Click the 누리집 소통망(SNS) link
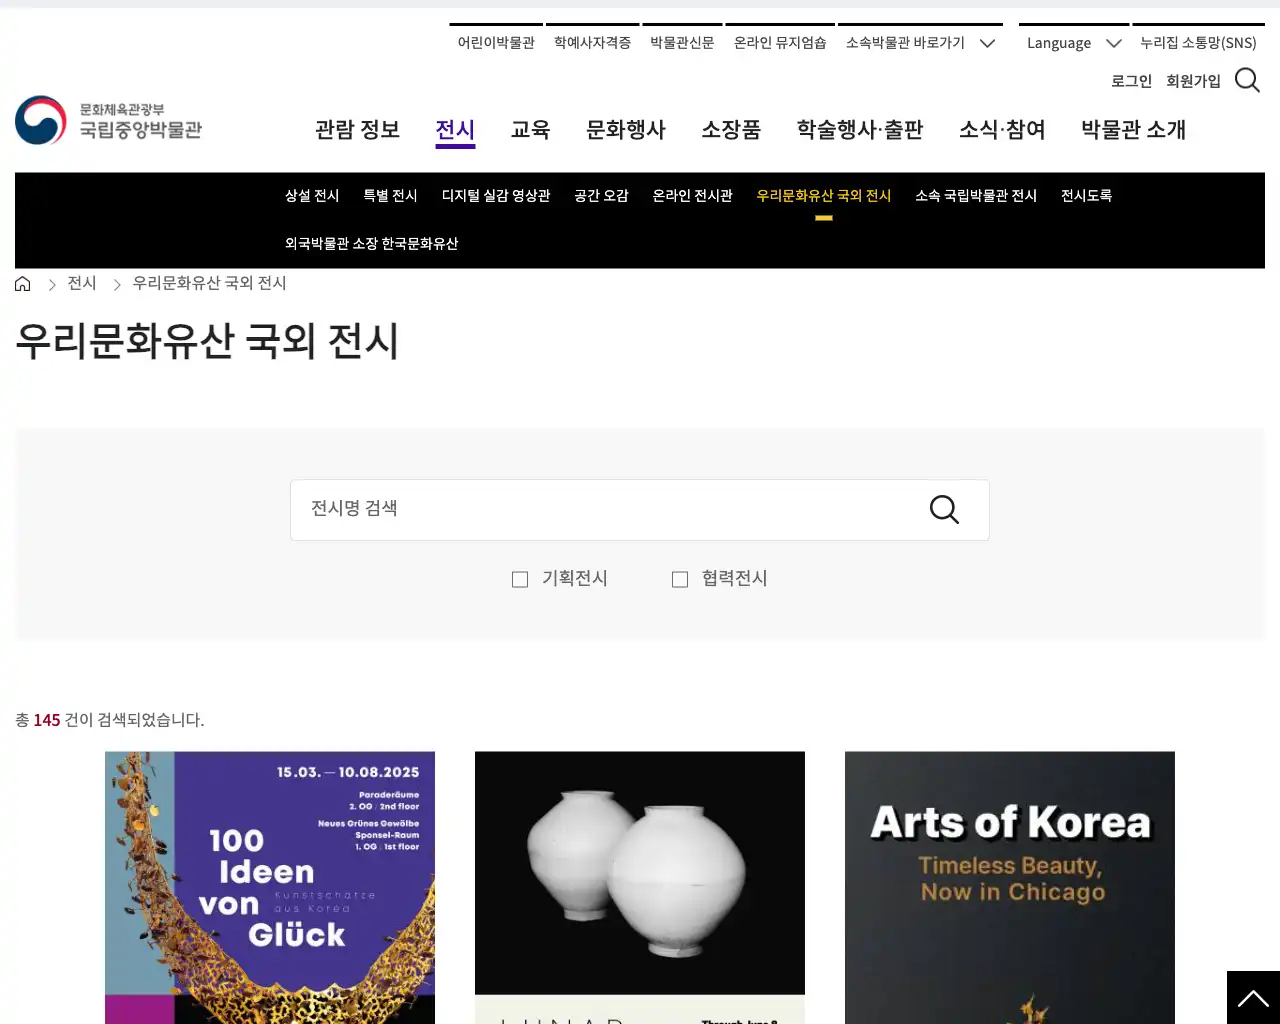Screen dimensions: 1280x1024 pos(1198,43)
